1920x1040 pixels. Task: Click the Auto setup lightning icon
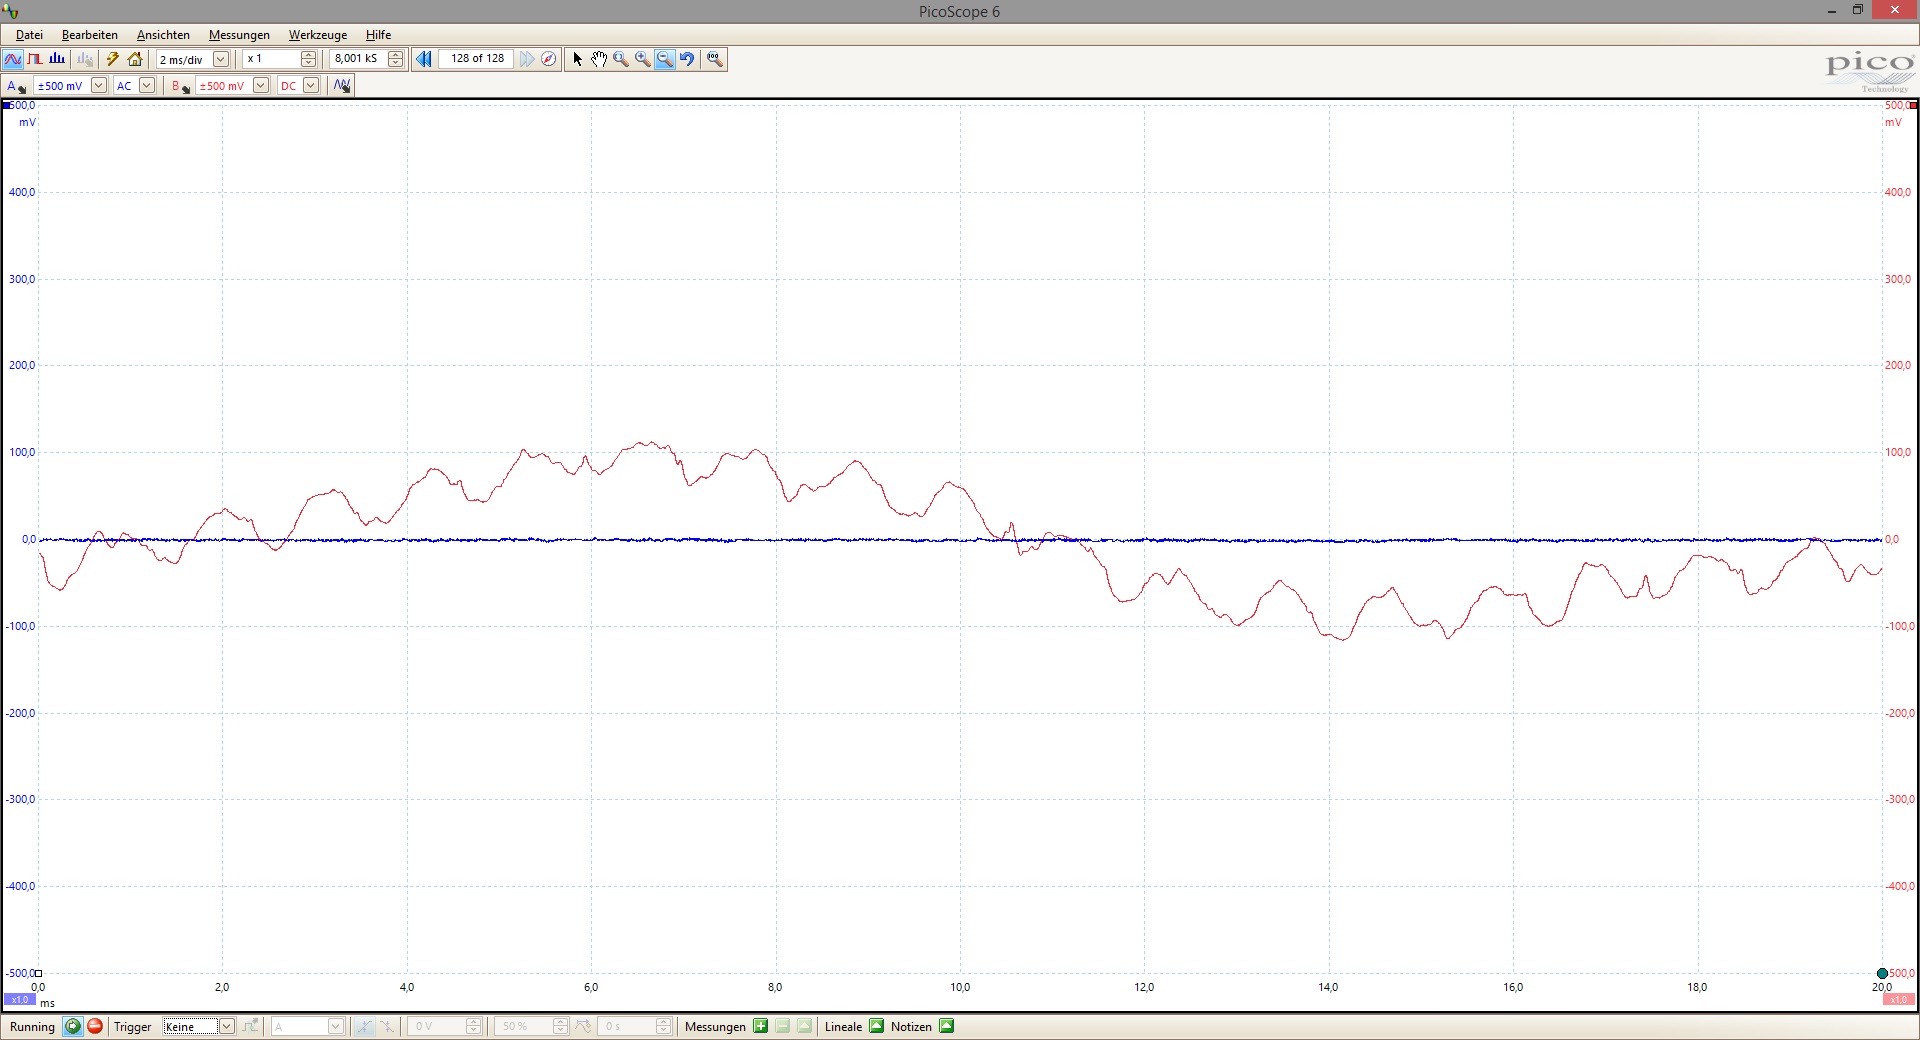113,59
